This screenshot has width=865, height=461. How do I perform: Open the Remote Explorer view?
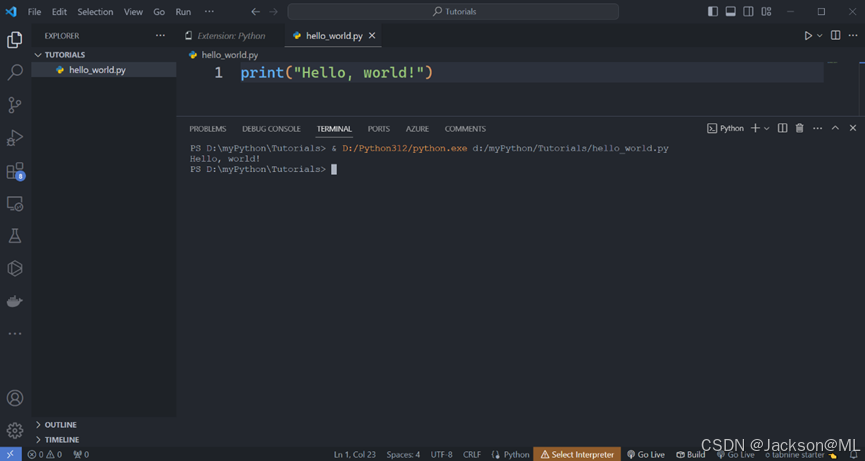pyautogui.click(x=15, y=203)
